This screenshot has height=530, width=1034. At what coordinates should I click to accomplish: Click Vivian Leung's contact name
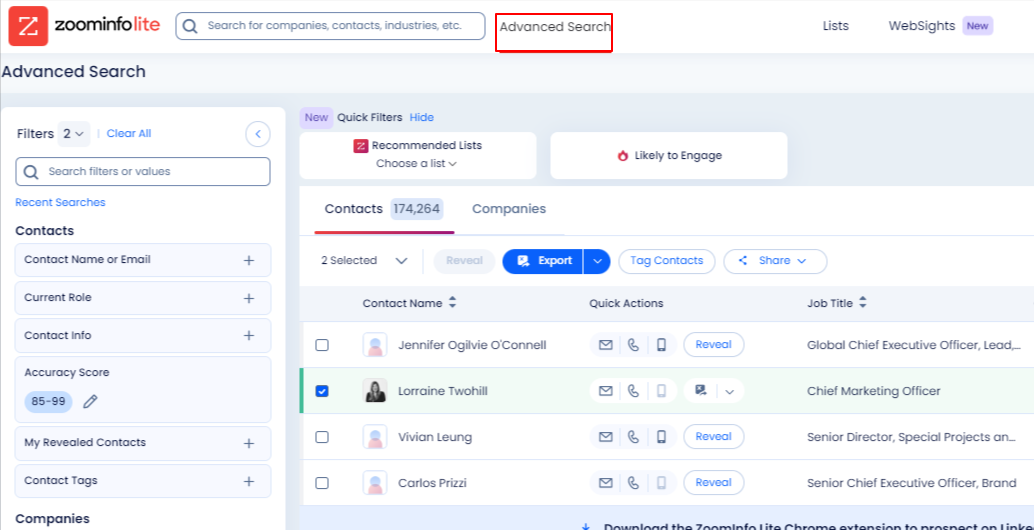tap(435, 437)
